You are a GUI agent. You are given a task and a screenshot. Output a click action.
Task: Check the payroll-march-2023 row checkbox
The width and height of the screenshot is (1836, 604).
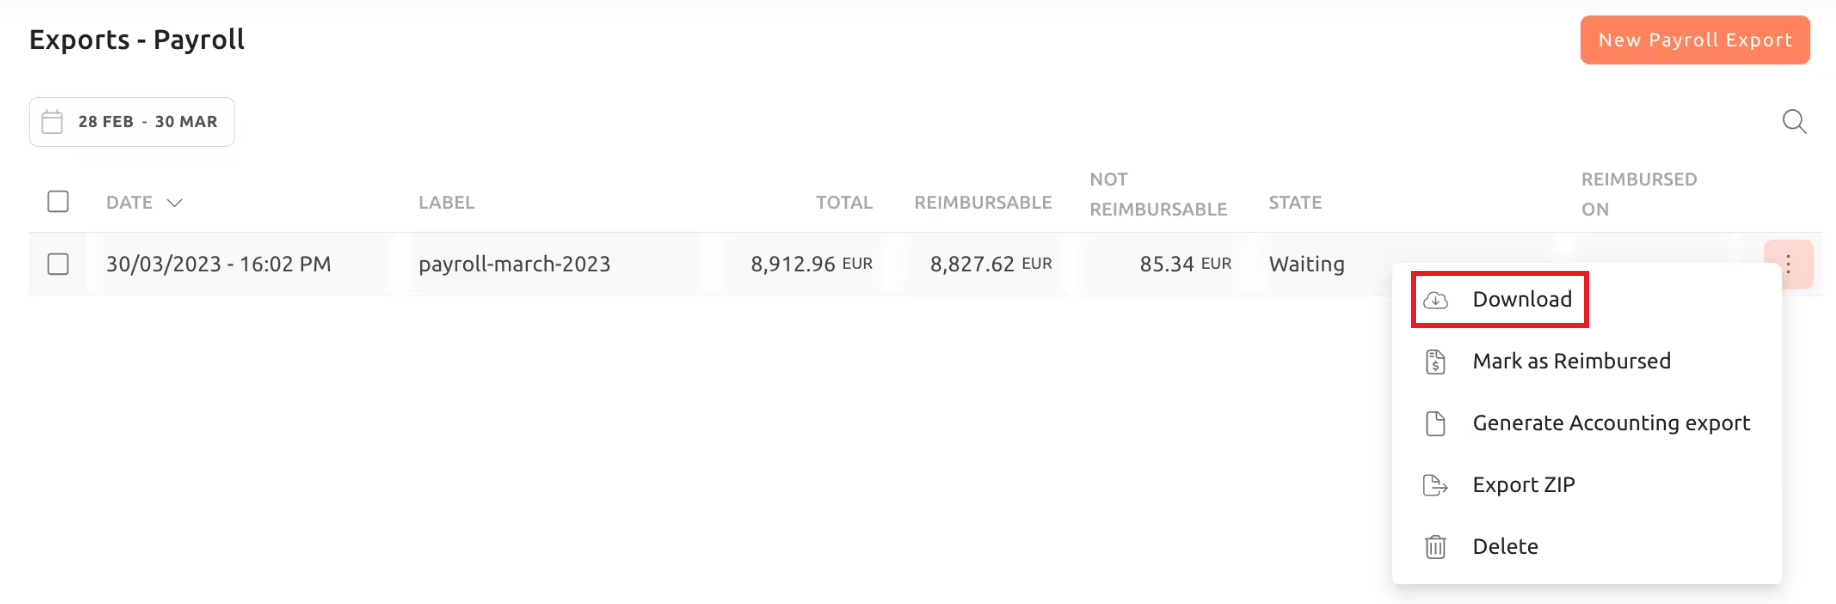(x=58, y=264)
